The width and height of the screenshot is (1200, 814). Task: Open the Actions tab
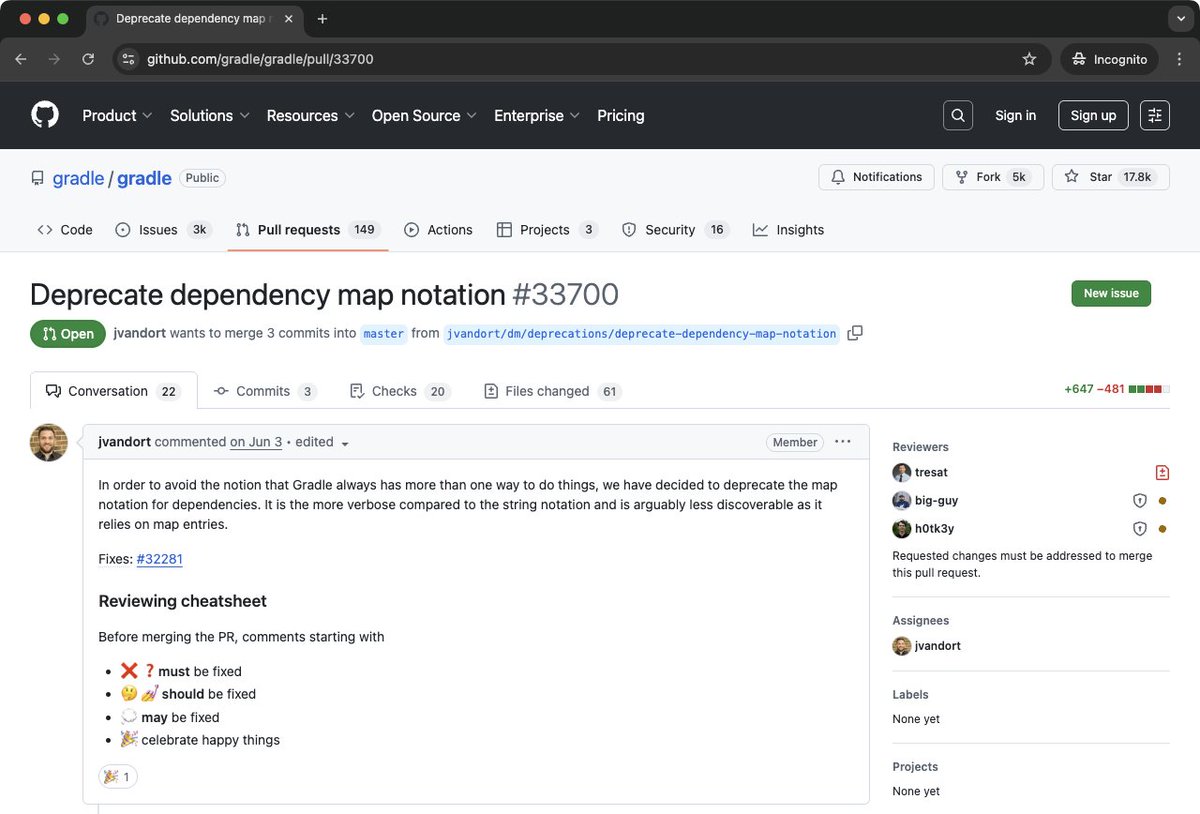point(438,229)
